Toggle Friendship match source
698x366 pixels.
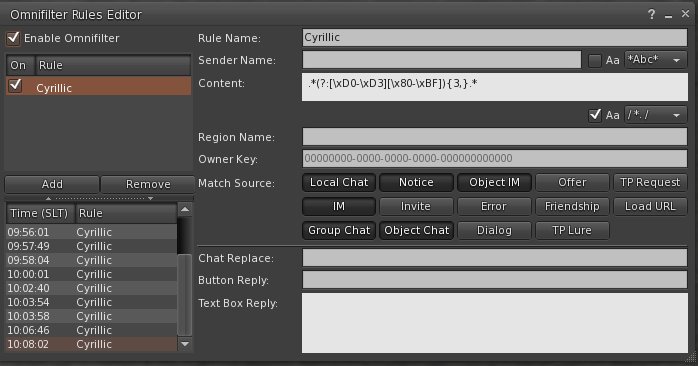(572, 207)
